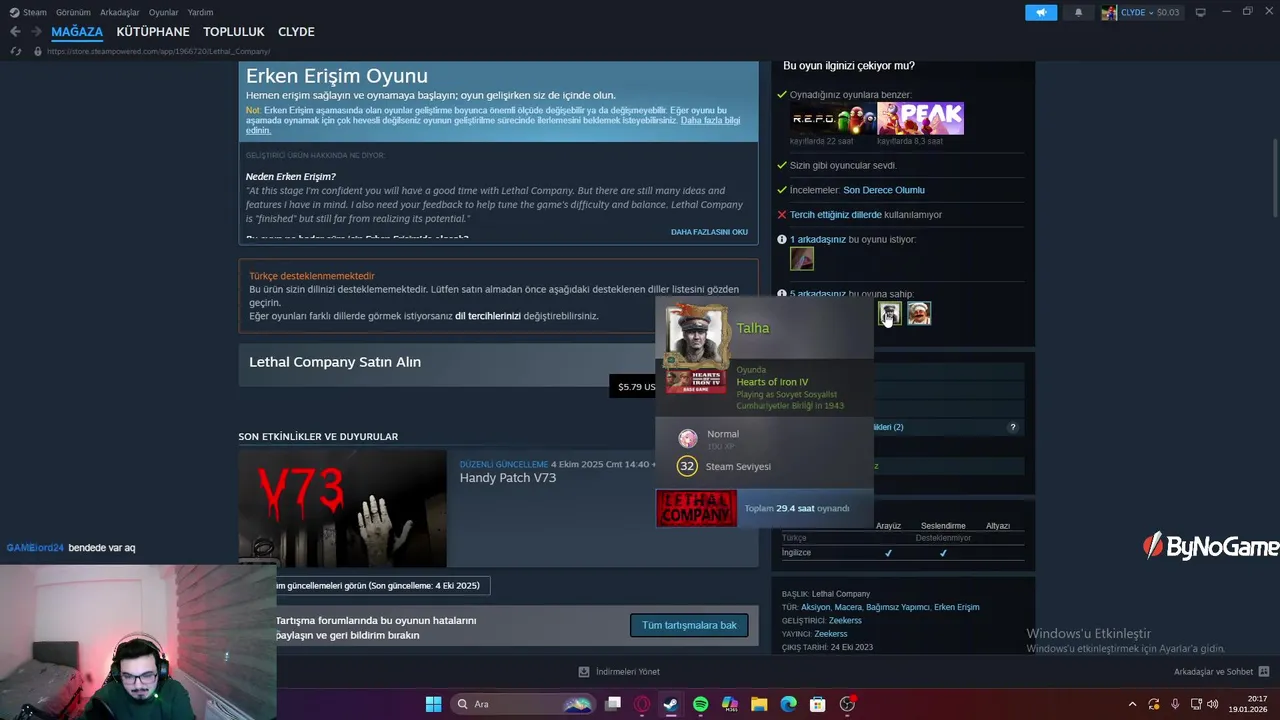Click the page vertical scrollbar
This screenshot has height=720, width=1280.
pos(1274,180)
